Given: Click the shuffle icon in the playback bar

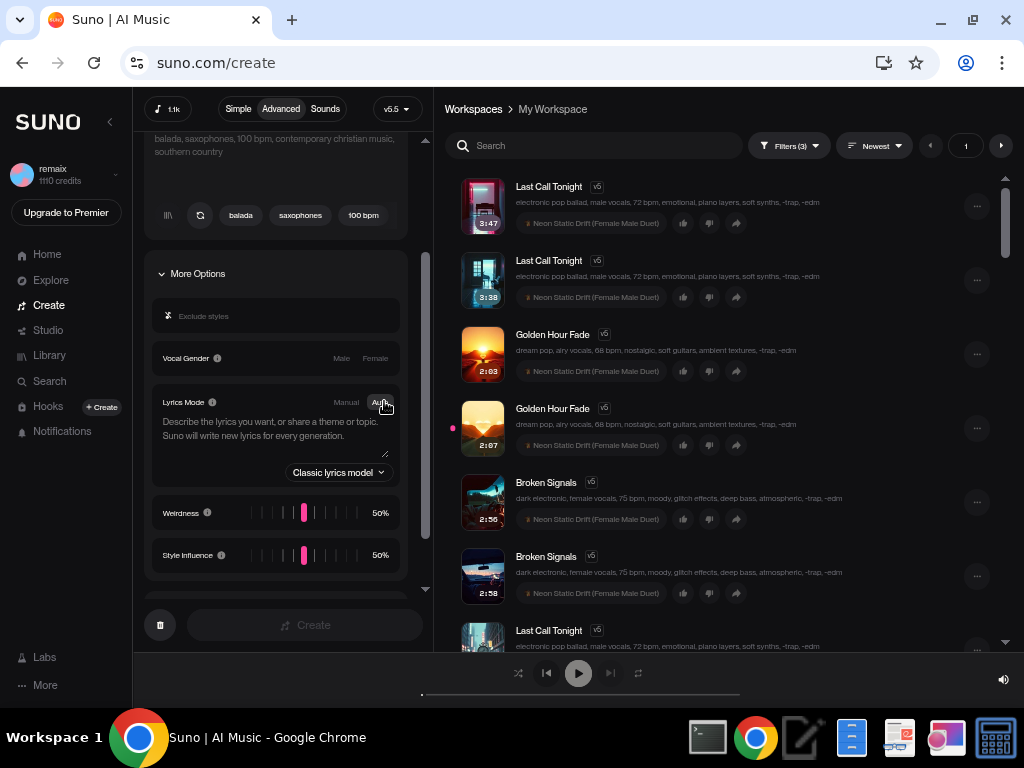Looking at the screenshot, I should [518, 673].
